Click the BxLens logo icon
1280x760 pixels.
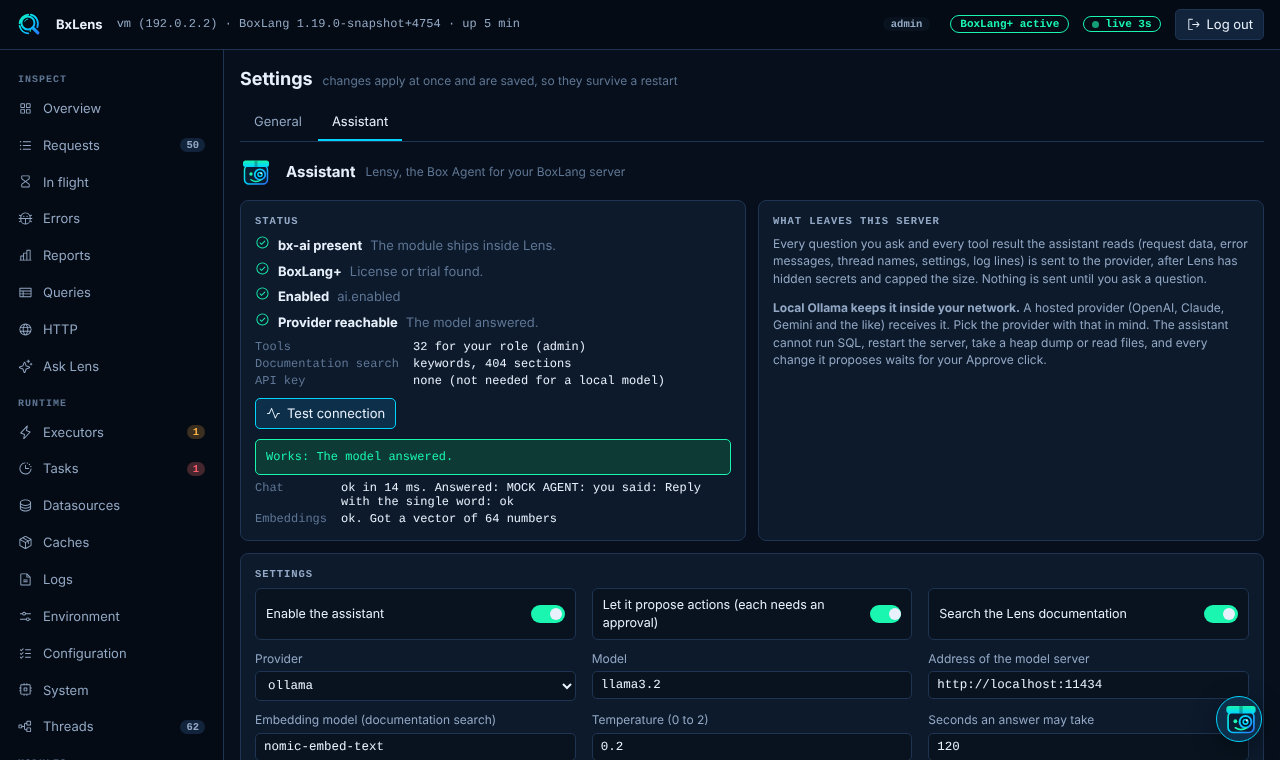[29, 24]
